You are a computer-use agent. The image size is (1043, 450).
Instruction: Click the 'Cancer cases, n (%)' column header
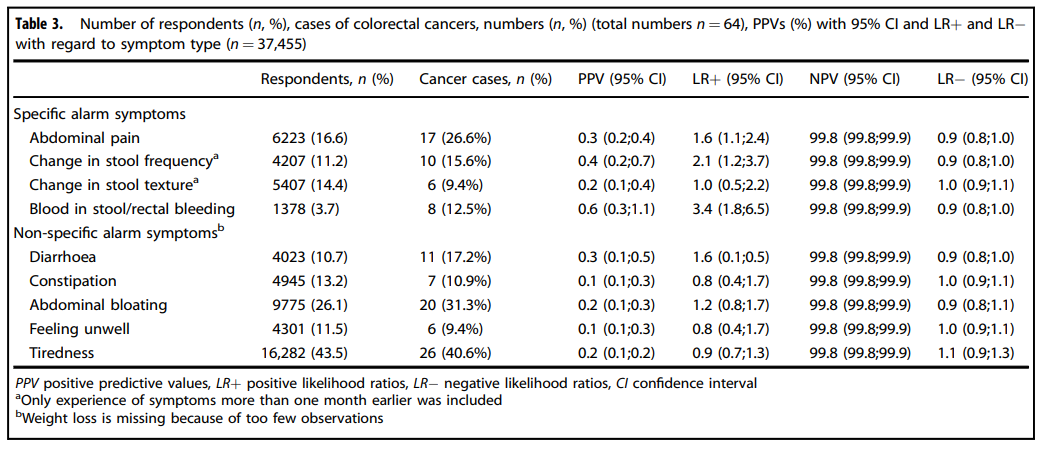(x=485, y=78)
